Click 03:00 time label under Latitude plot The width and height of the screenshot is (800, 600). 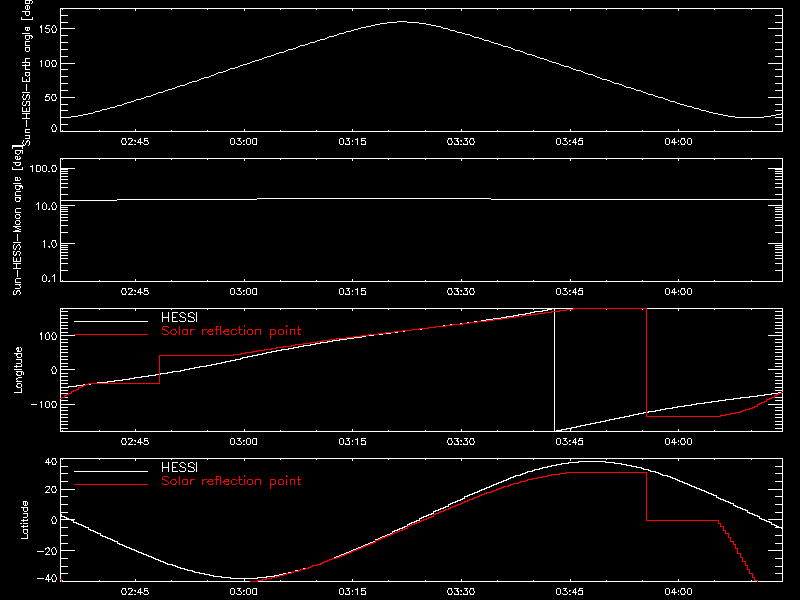pos(243,592)
